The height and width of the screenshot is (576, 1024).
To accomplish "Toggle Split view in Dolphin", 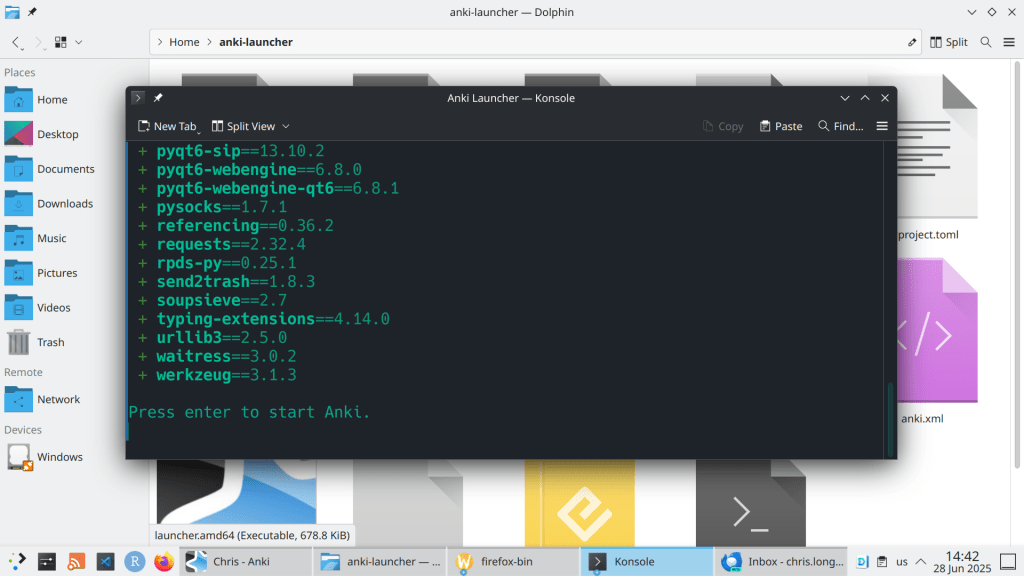I will [948, 42].
